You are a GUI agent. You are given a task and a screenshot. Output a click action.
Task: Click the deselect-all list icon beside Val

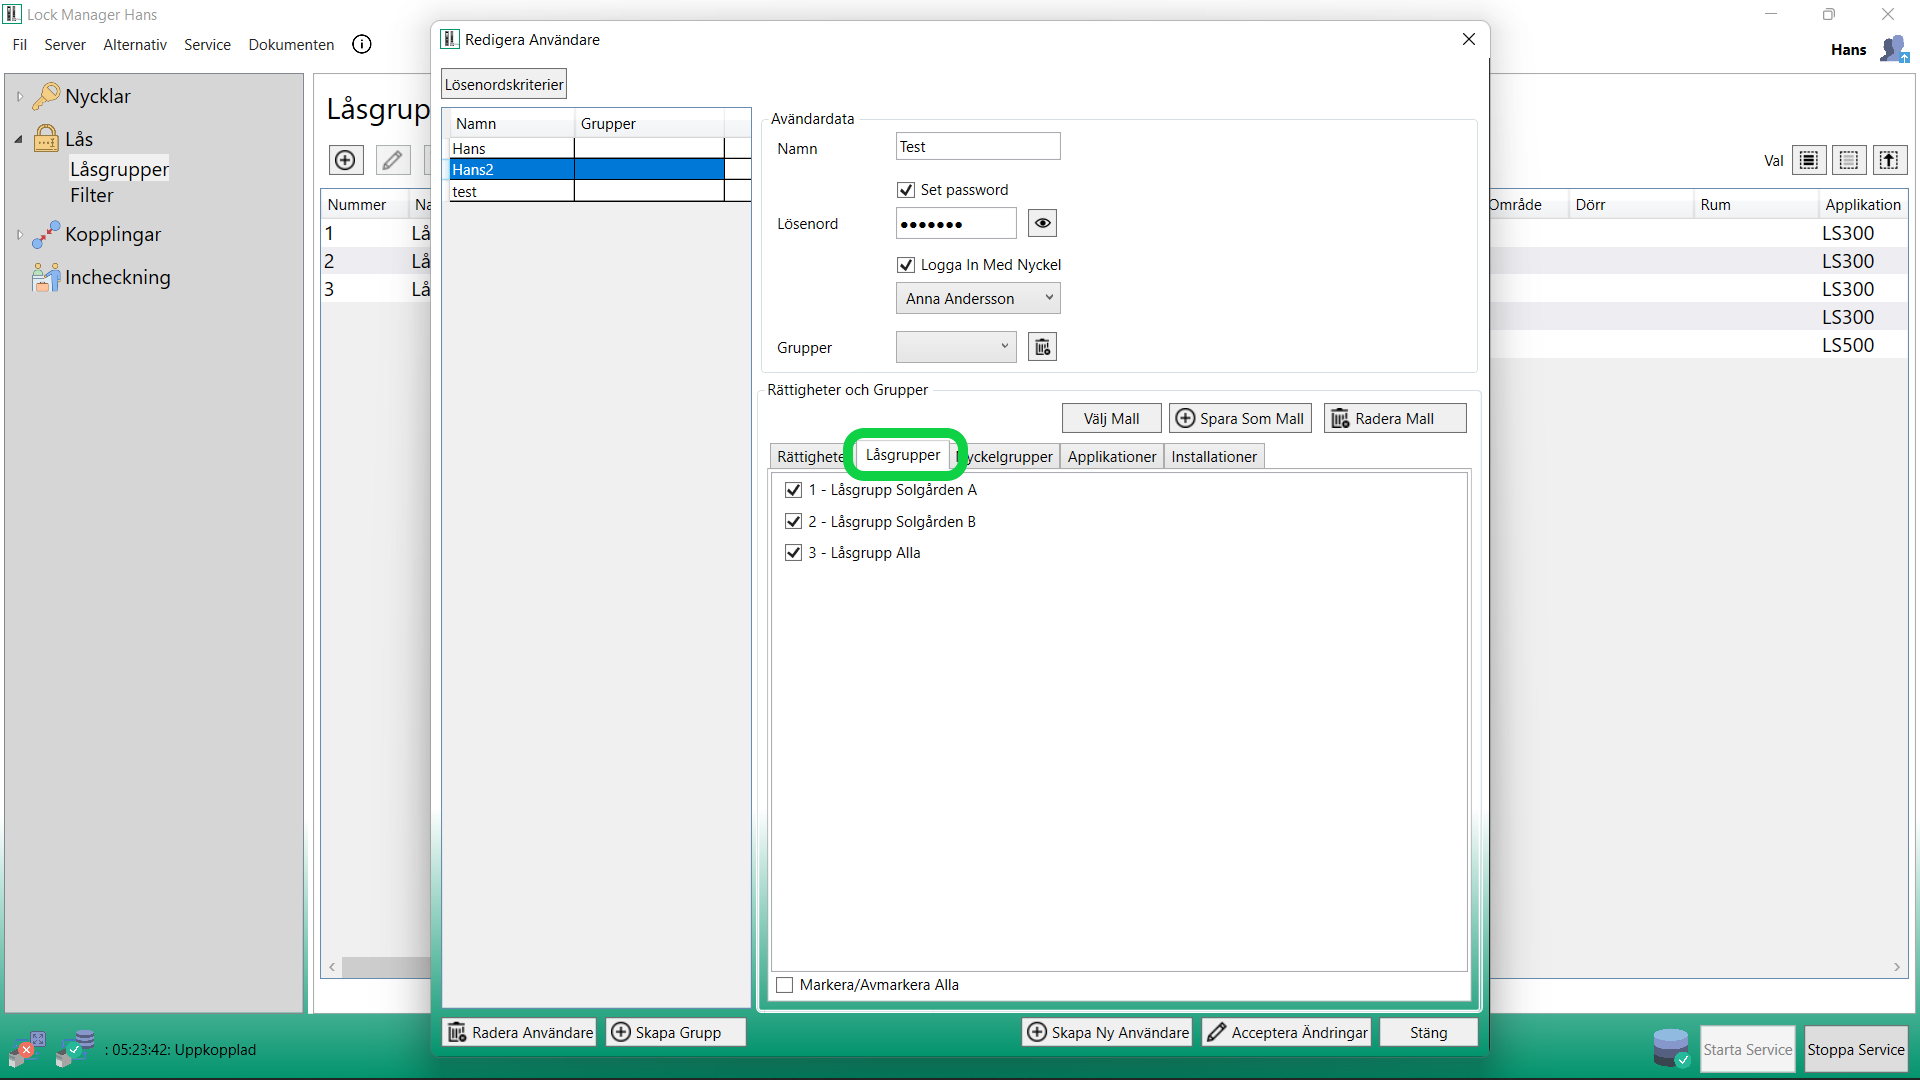1849,160
